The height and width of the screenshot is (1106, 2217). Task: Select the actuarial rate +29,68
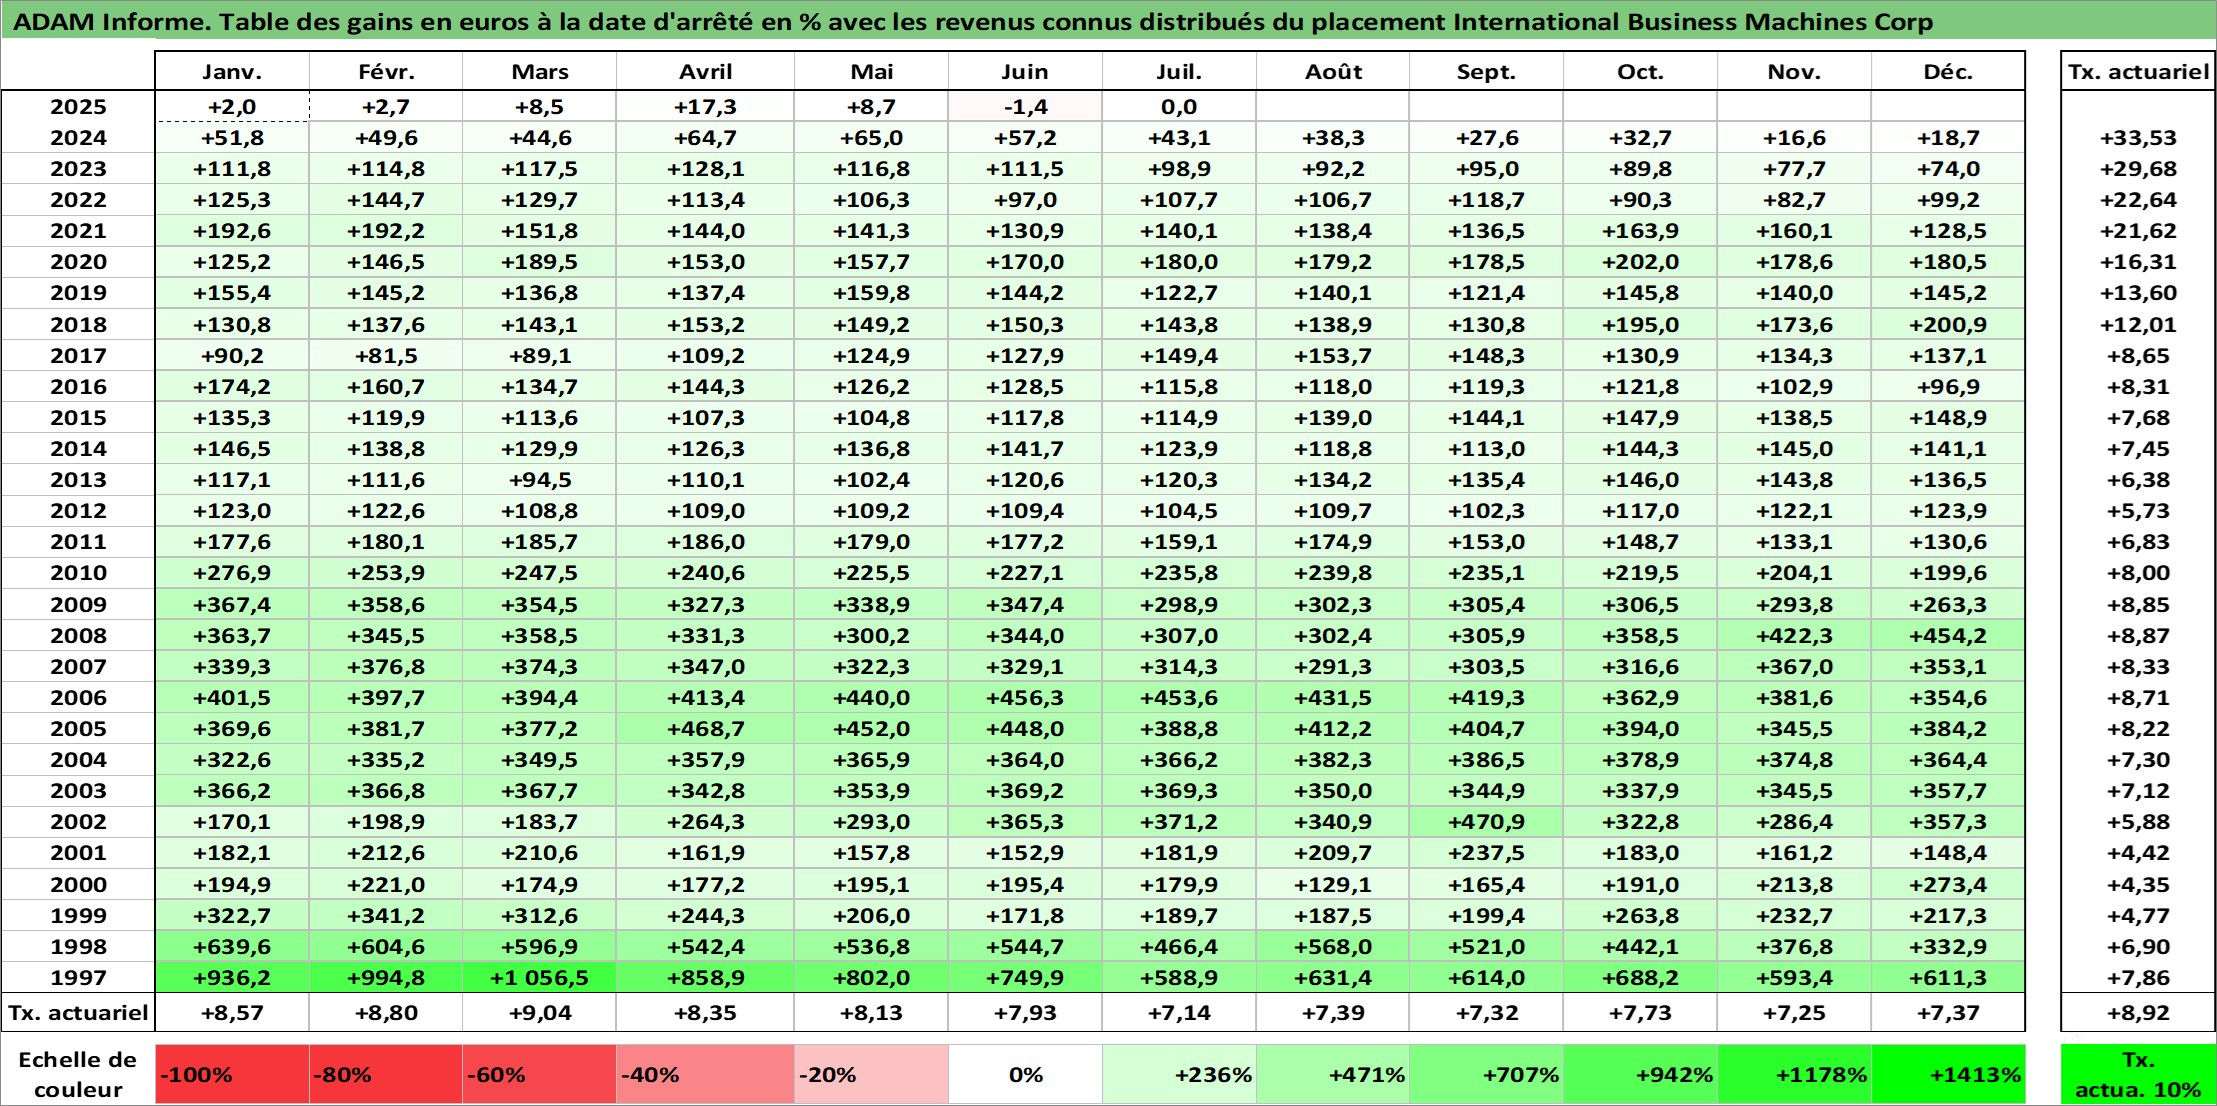click(2138, 169)
